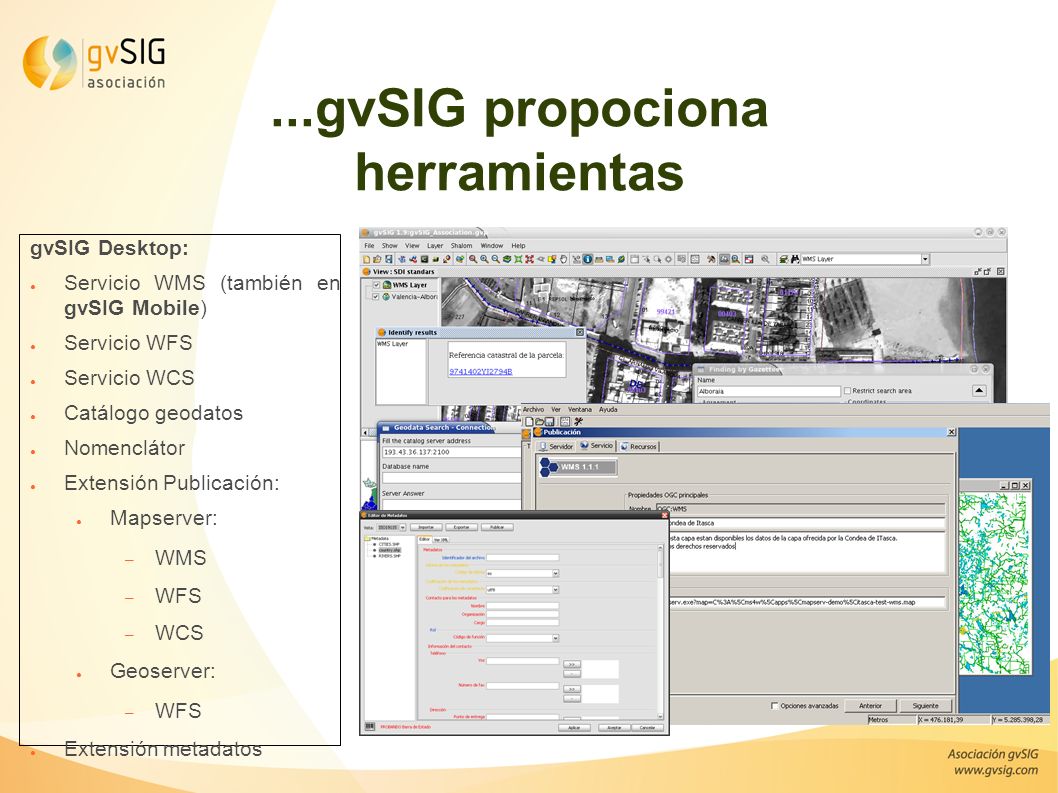Click the New file icon in Publicación app toolbar
The width and height of the screenshot is (1058, 793).
pos(530,422)
